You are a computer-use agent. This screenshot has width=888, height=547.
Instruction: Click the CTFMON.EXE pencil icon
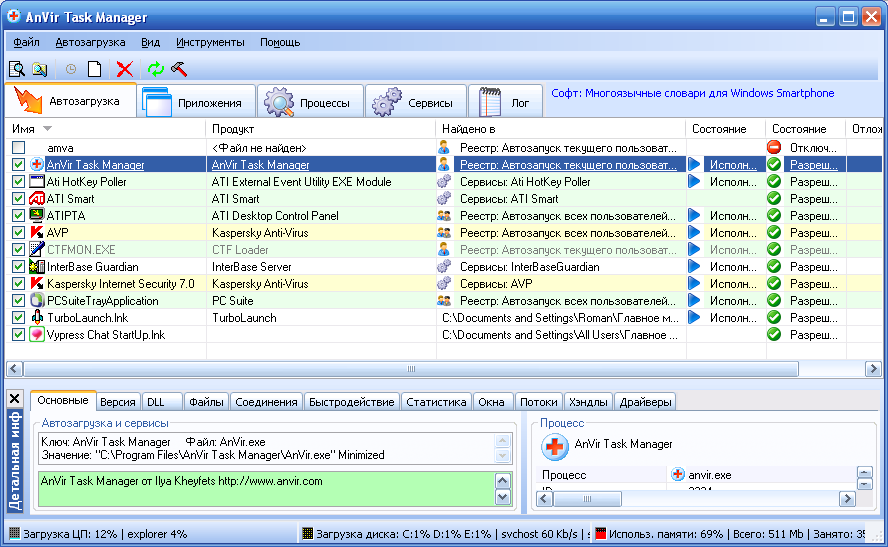[37, 249]
